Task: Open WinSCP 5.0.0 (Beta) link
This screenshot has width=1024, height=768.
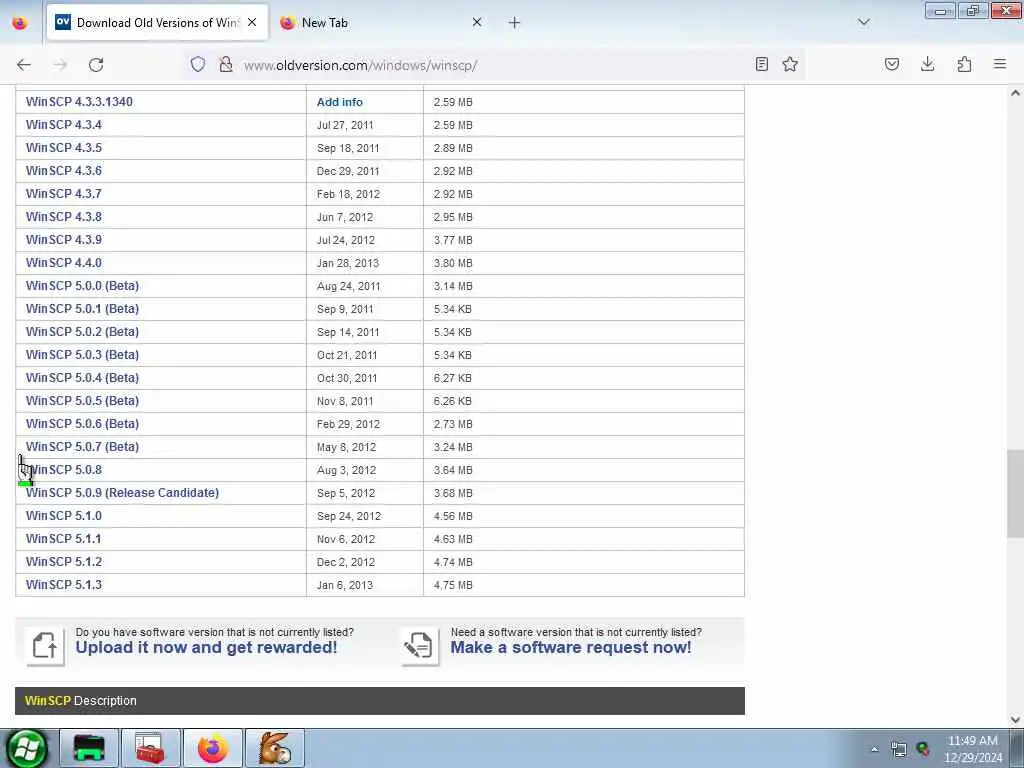Action: 82,285
